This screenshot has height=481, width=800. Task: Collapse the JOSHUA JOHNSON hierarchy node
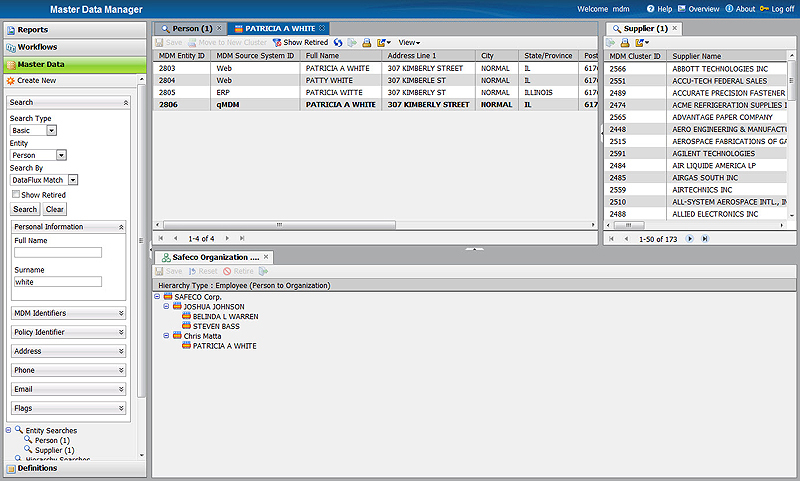[167, 307]
